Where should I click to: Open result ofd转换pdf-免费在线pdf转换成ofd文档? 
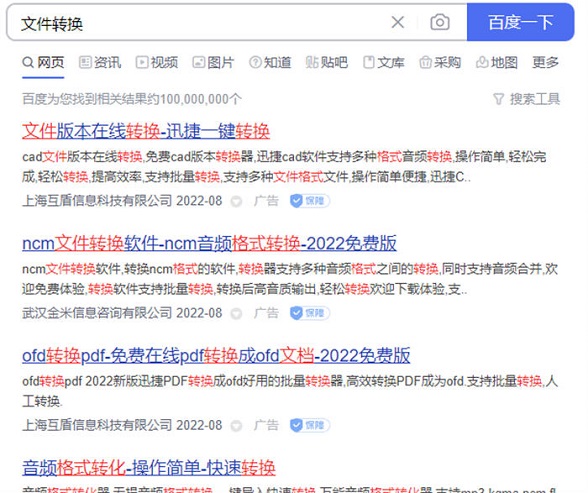coord(216,355)
